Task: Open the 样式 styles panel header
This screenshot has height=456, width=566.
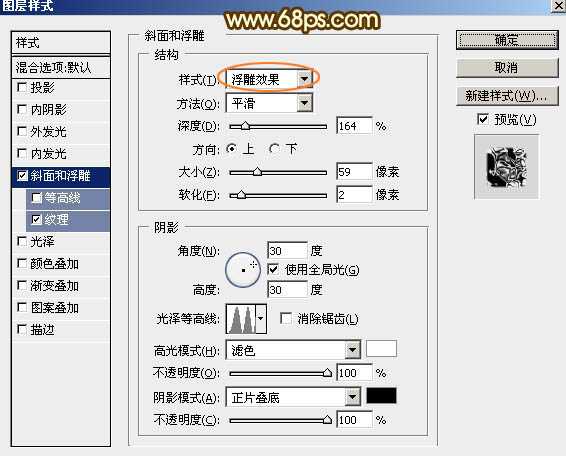Action: coord(61,43)
